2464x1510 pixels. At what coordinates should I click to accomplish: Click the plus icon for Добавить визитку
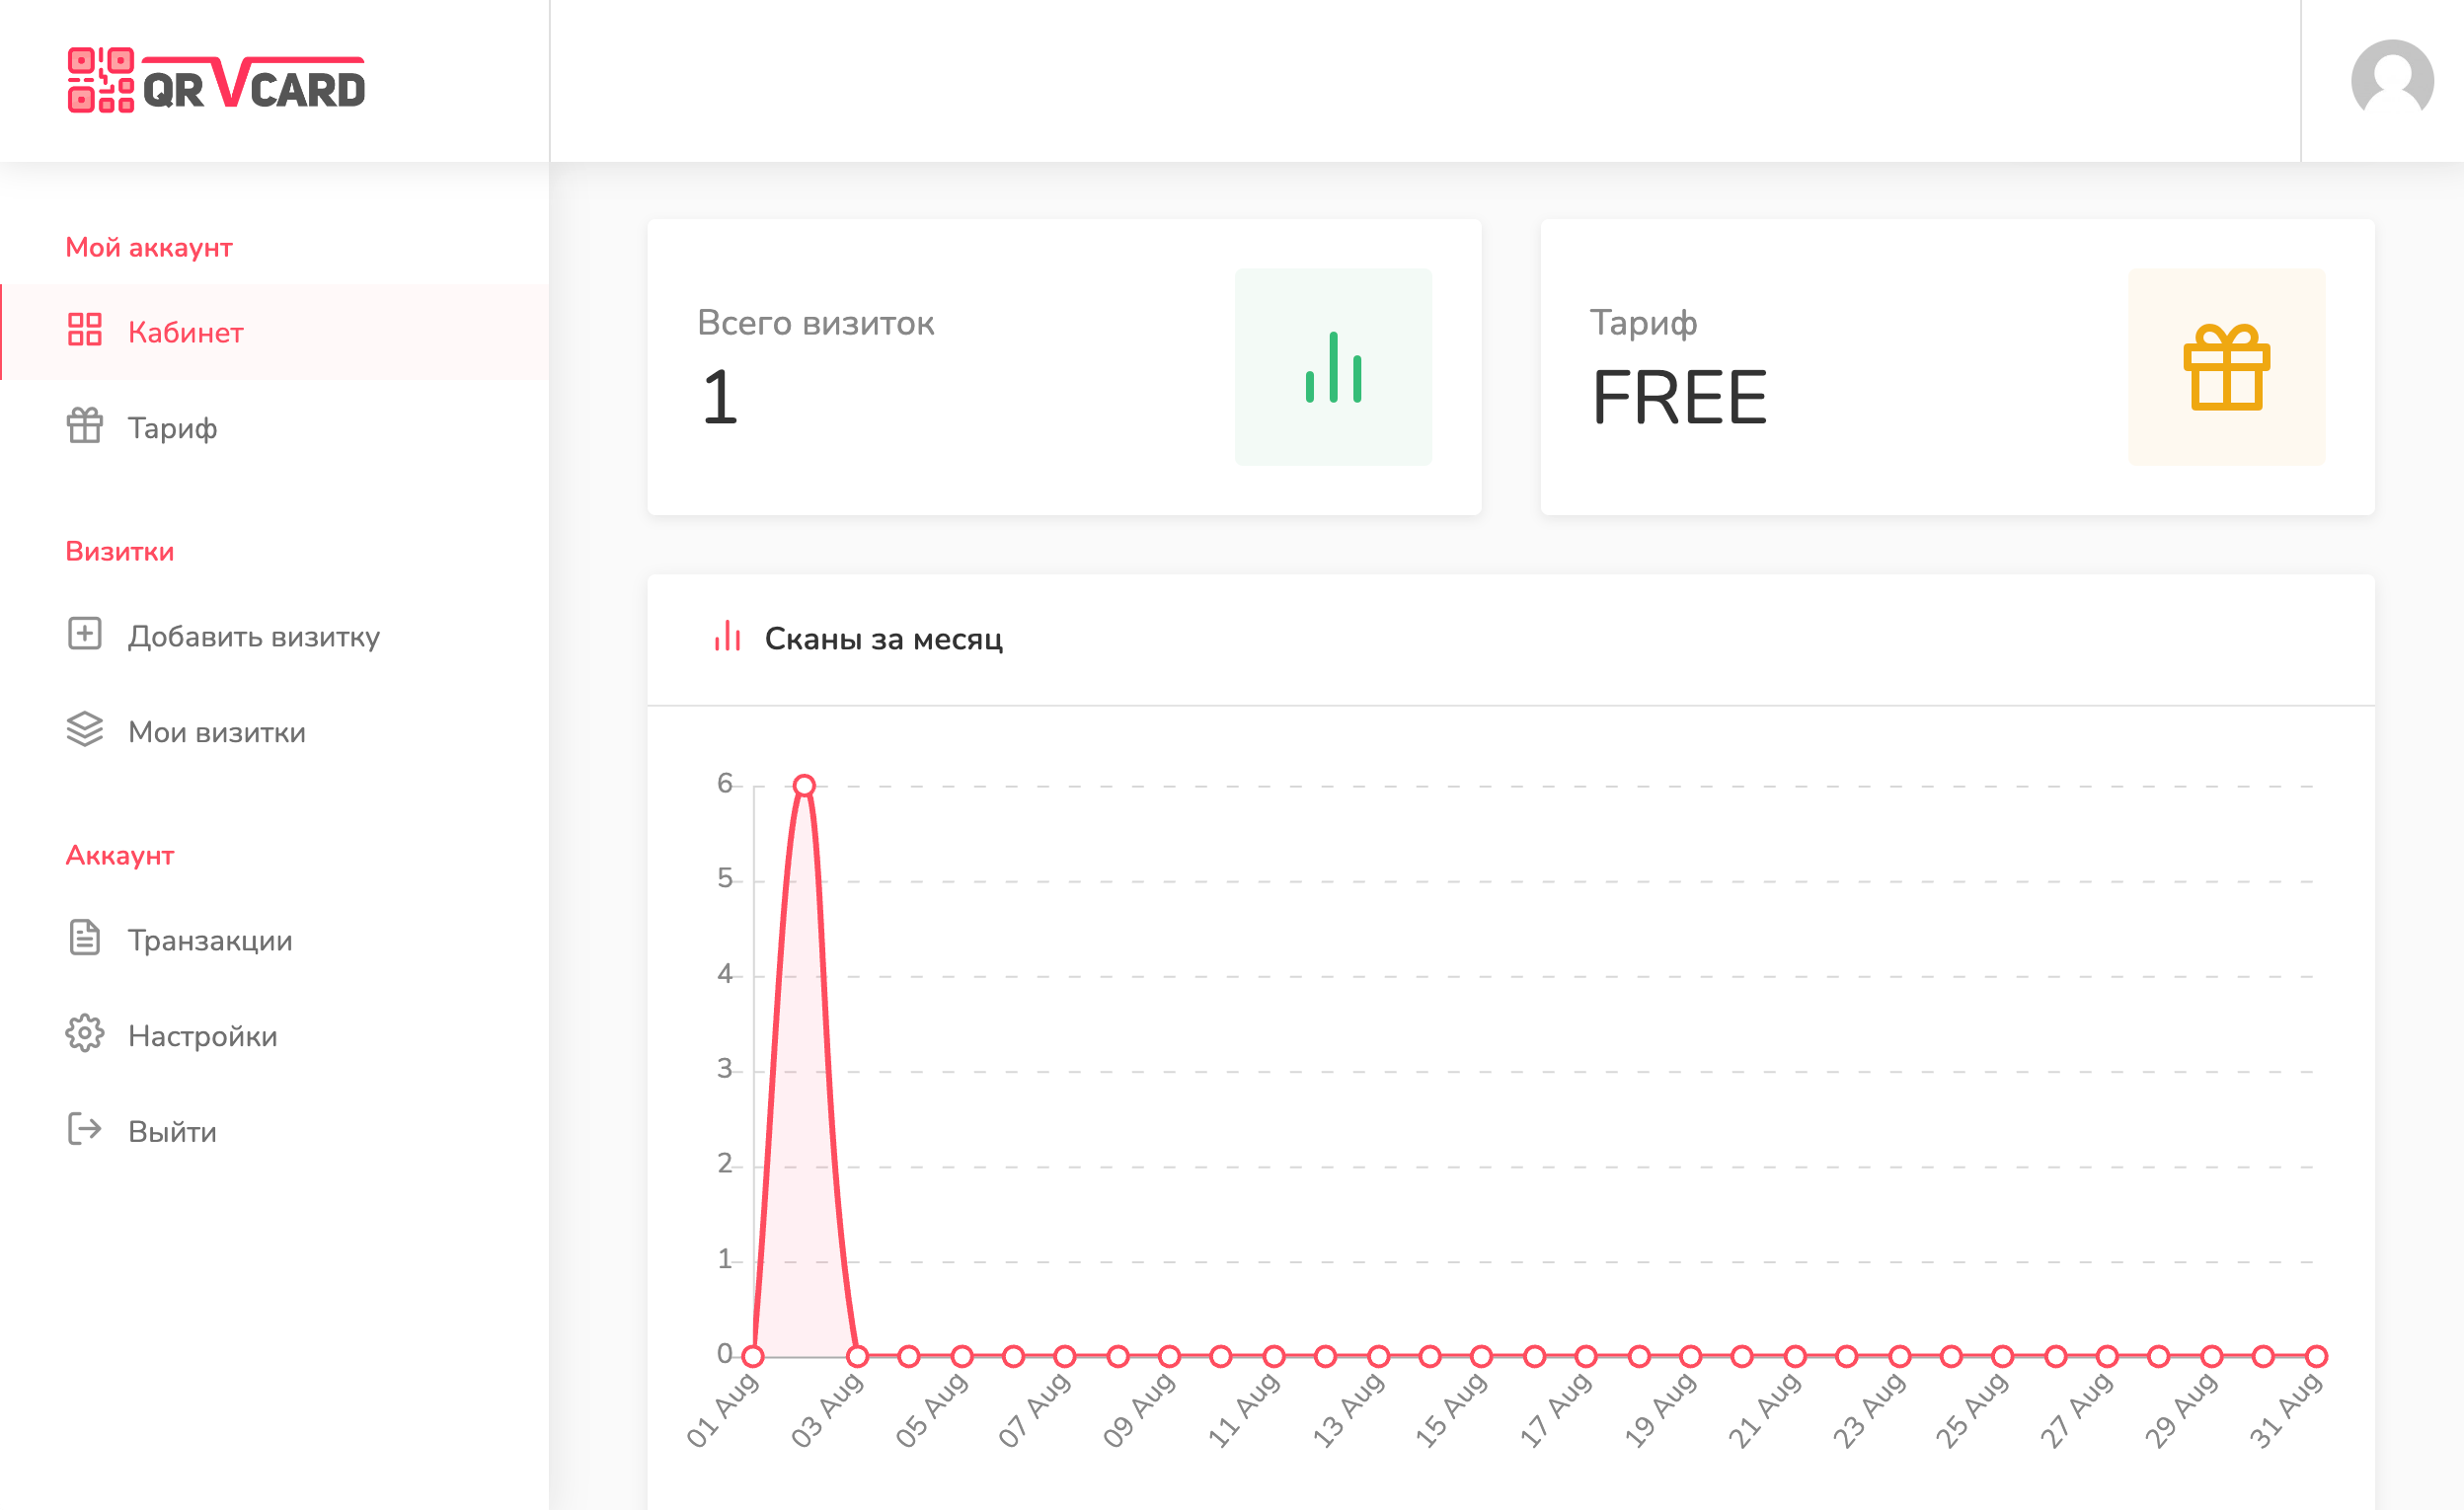(85, 634)
